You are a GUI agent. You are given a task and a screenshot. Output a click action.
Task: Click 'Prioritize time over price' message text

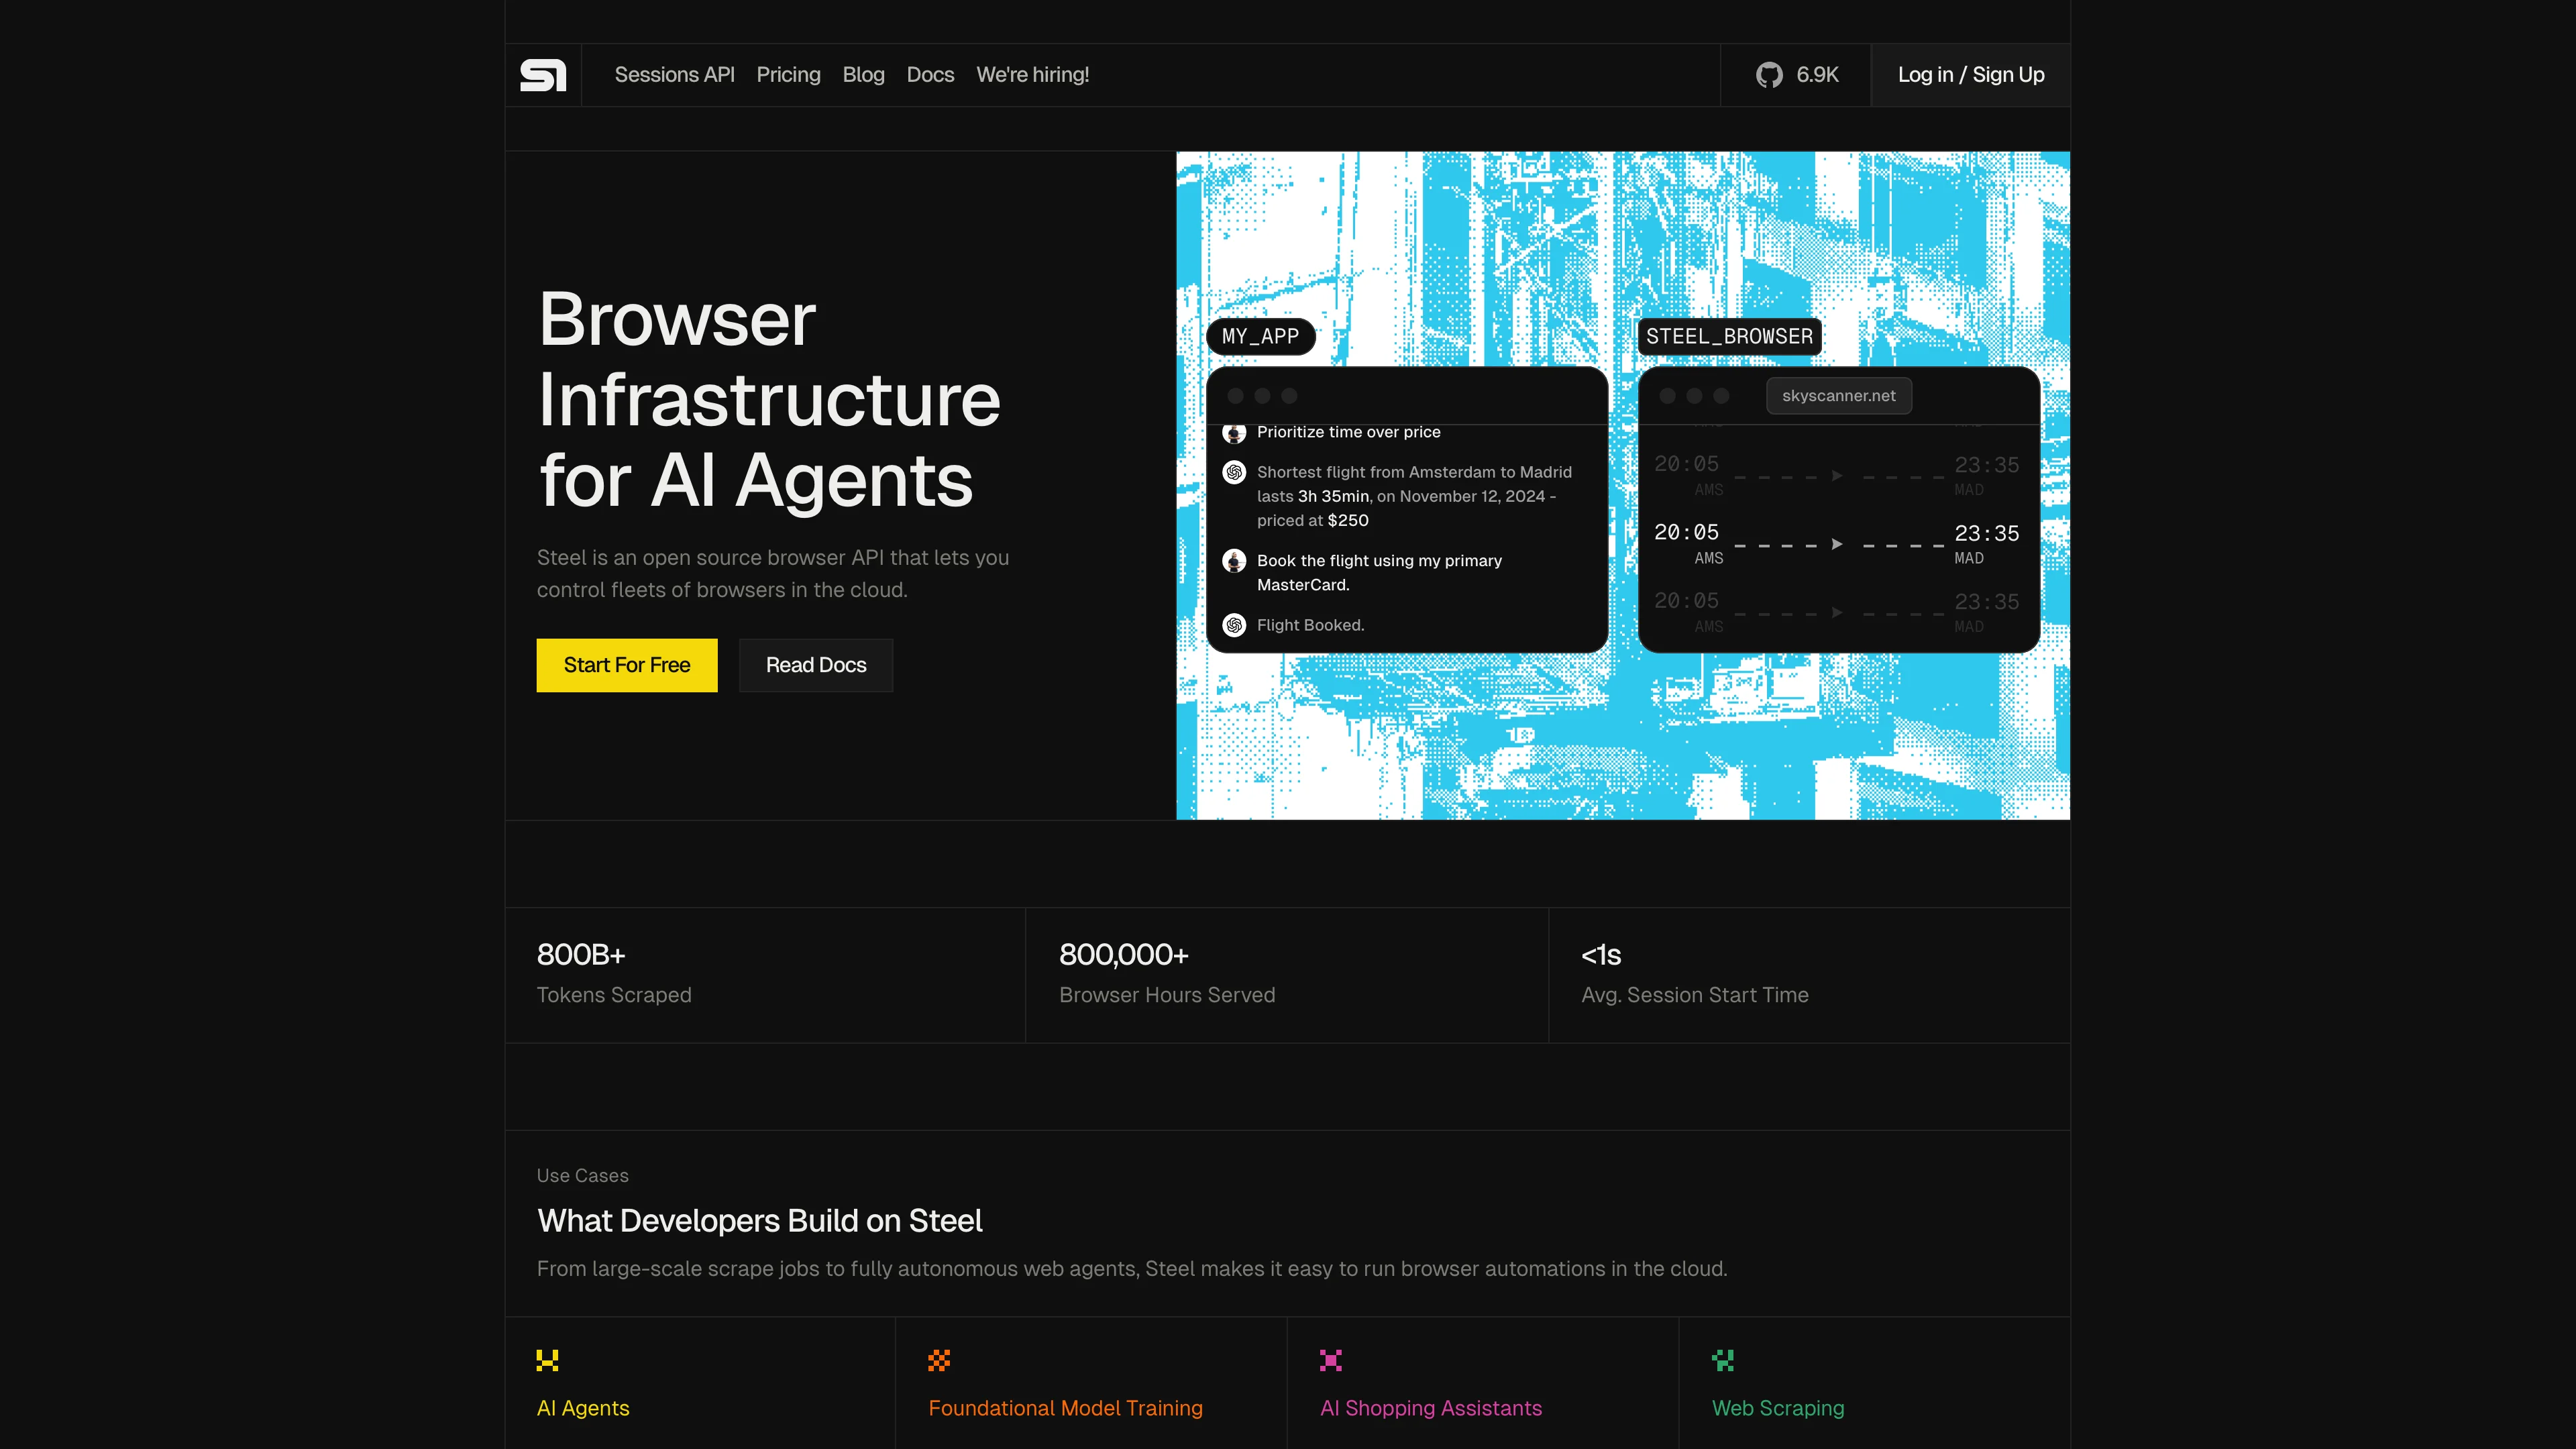coord(1348,432)
